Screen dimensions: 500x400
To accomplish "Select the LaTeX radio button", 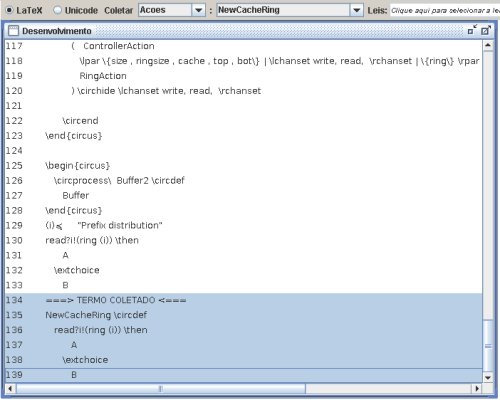I will pyautogui.click(x=10, y=10).
